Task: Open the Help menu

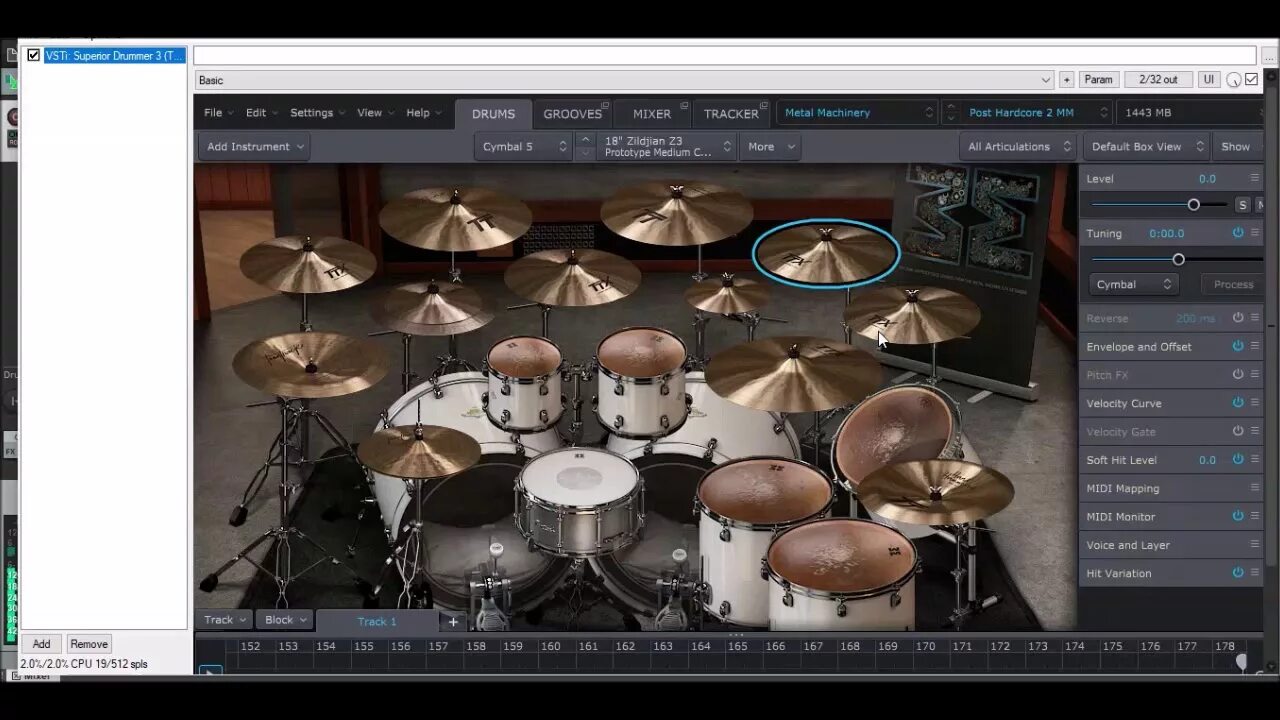Action: 424,113
